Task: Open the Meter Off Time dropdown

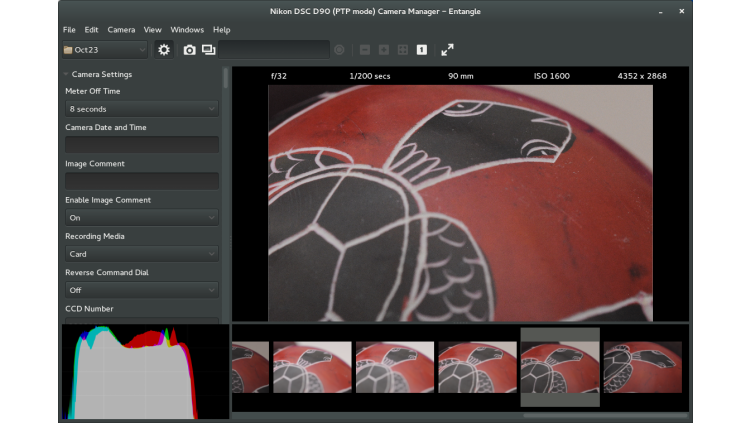Action: (x=142, y=109)
